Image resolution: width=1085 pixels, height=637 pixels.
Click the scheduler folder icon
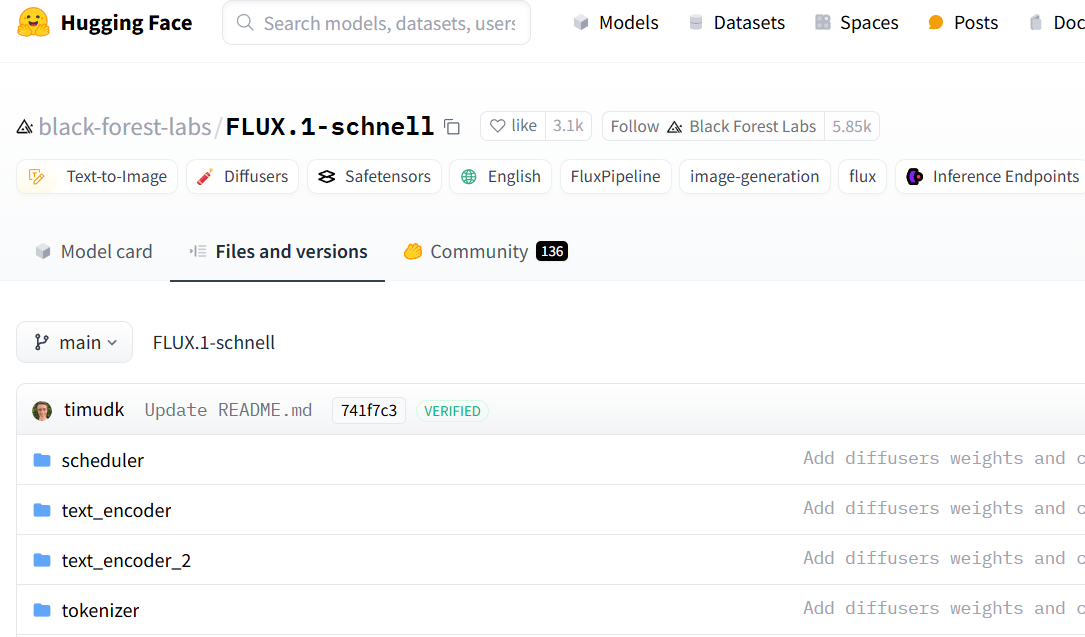[x=42, y=460]
